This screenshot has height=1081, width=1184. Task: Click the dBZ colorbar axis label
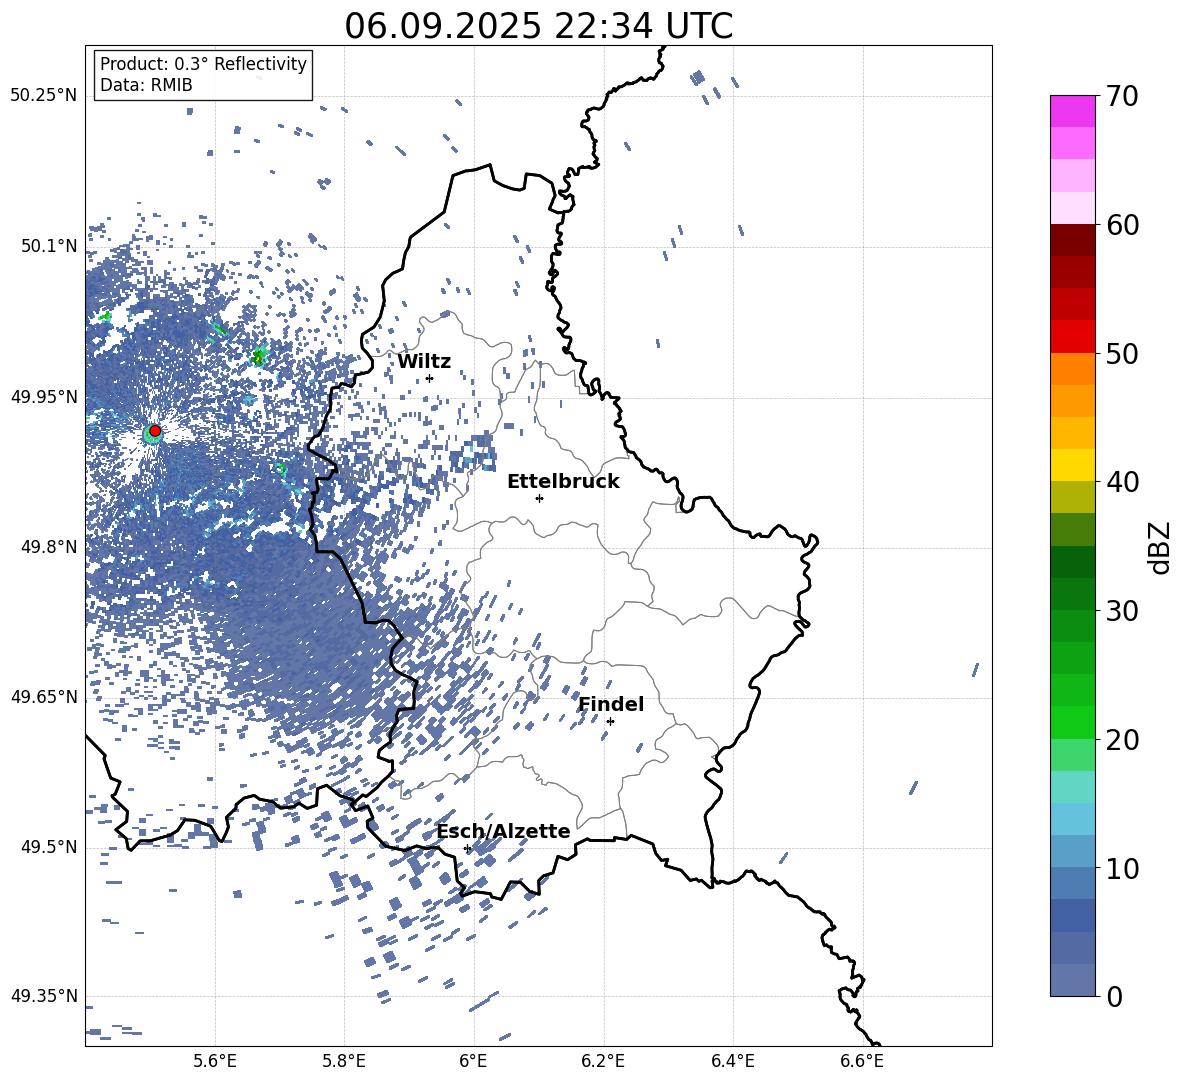(x=1161, y=548)
